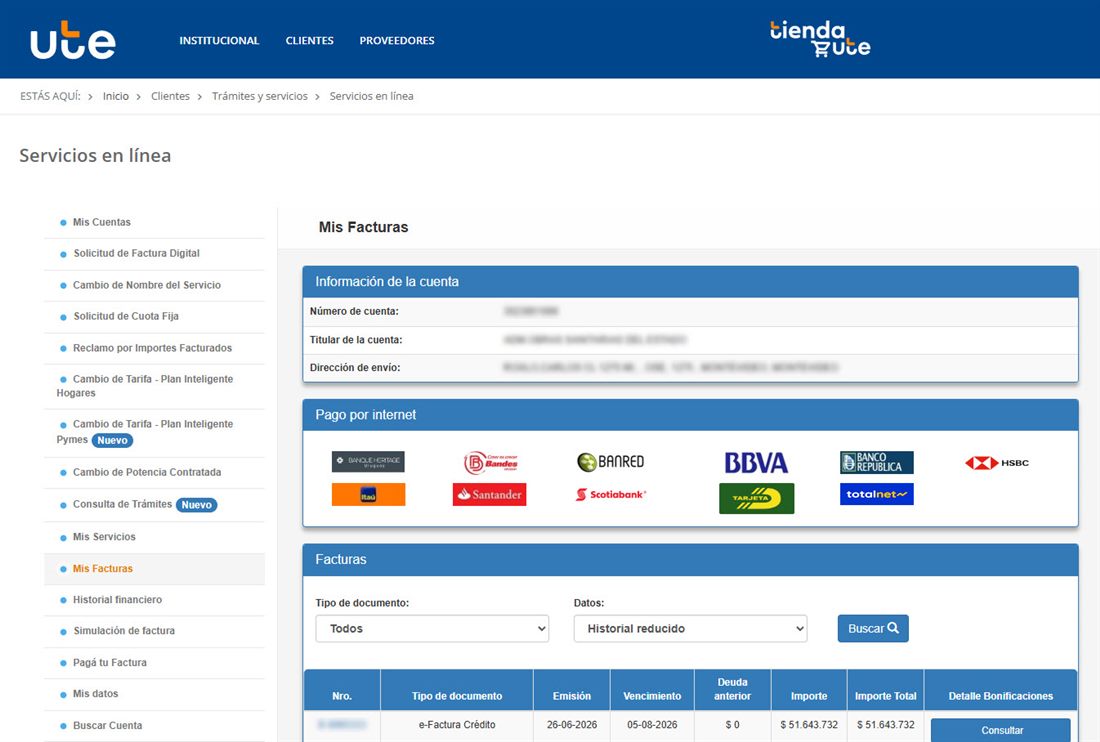Image resolution: width=1100 pixels, height=742 pixels.
Task: Select emission date 26-06-2026
Action: click(572, 724)
